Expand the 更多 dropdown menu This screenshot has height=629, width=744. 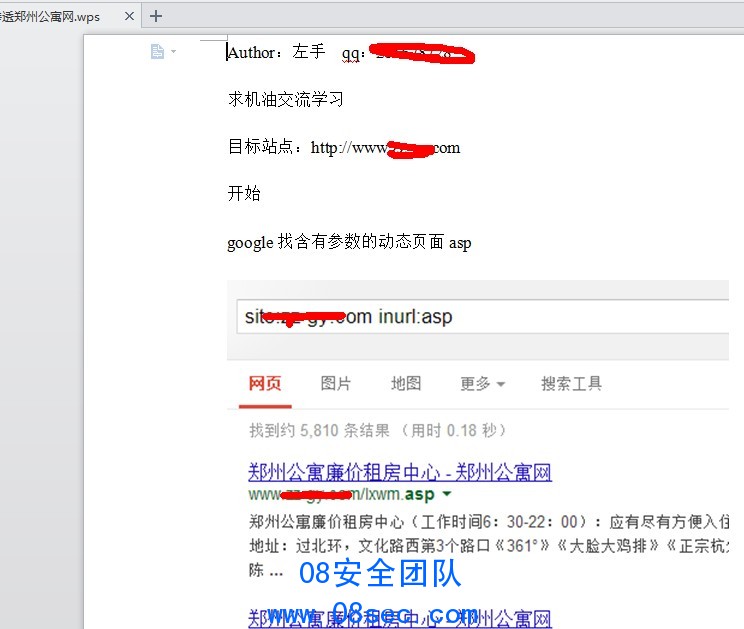click(482, 383)
